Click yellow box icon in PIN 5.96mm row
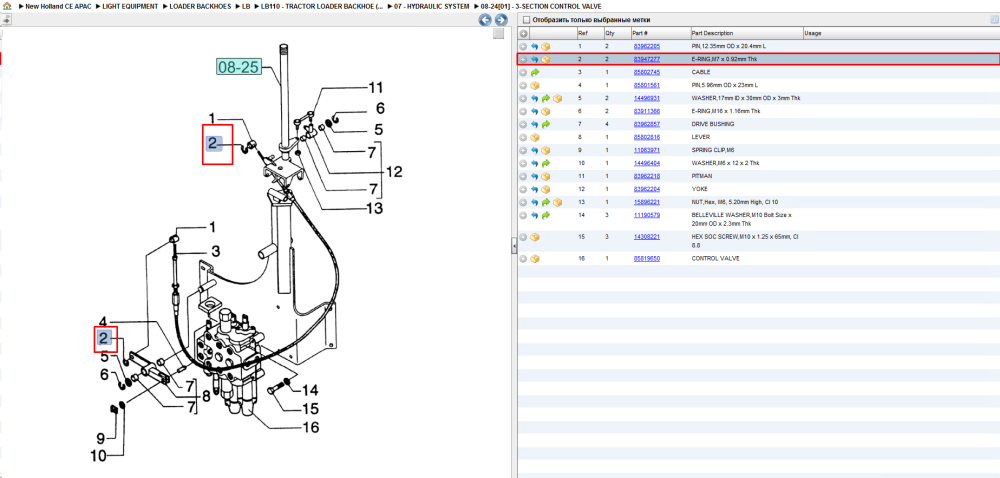 click(534, 85)
